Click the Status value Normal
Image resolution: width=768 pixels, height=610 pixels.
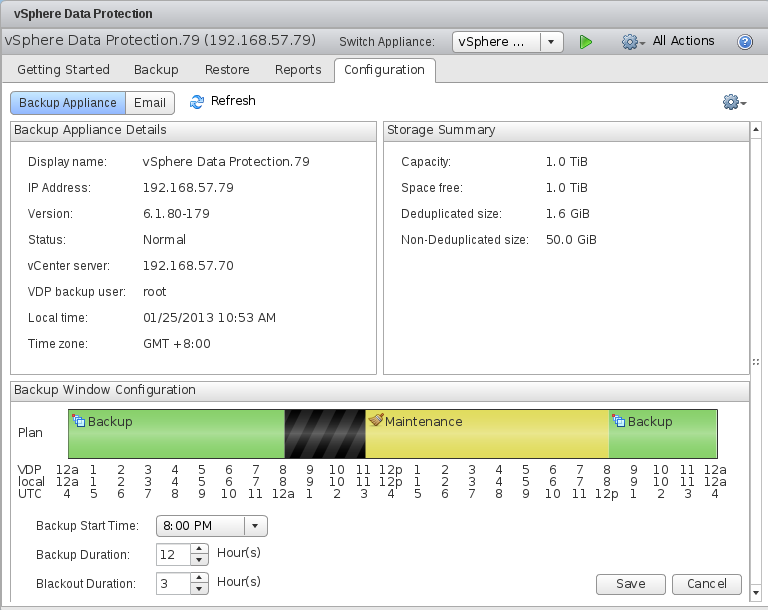164,240
